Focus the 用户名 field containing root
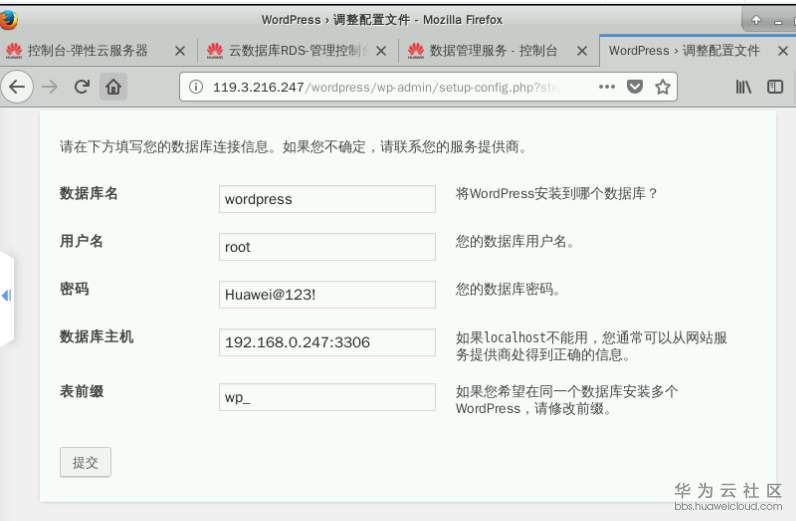This screenshot has width=796, height=521. click(x=327, y=247)
